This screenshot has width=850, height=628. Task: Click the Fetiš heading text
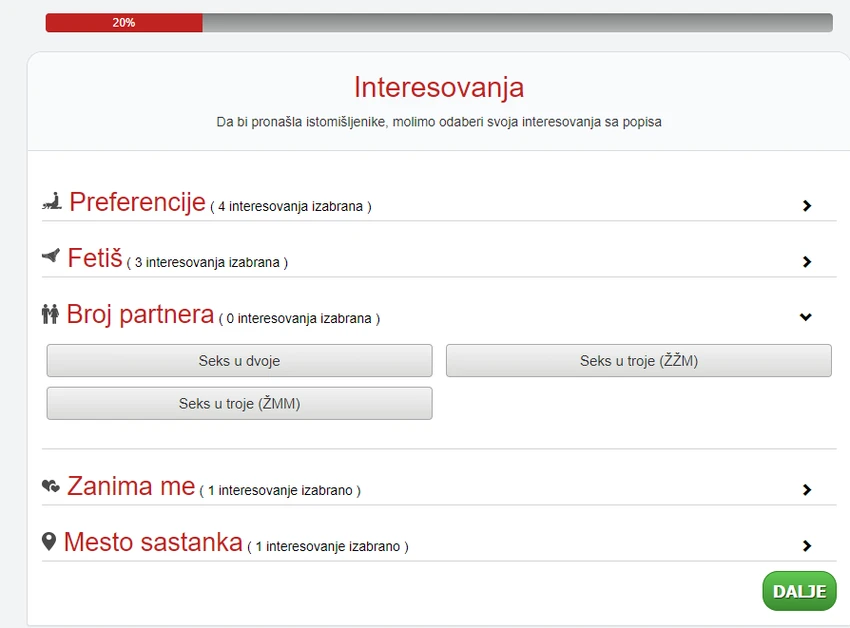[95, 258]
